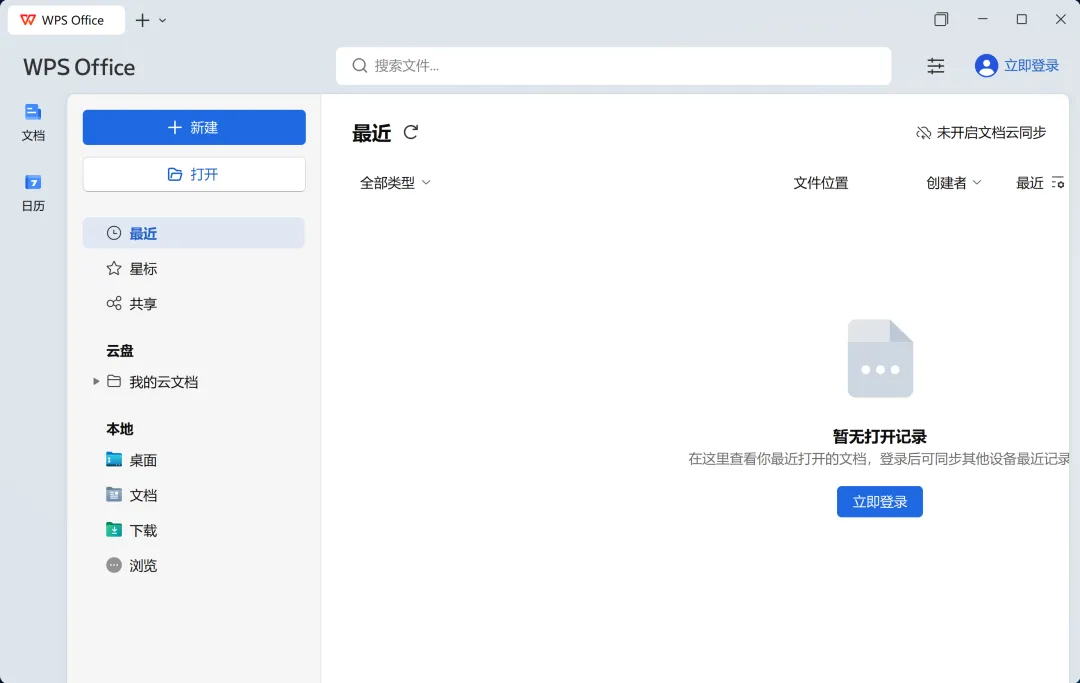Click 浏览 to browse files
The height and width of the screenshot is (683, 1080).
(x=132, y=565)
